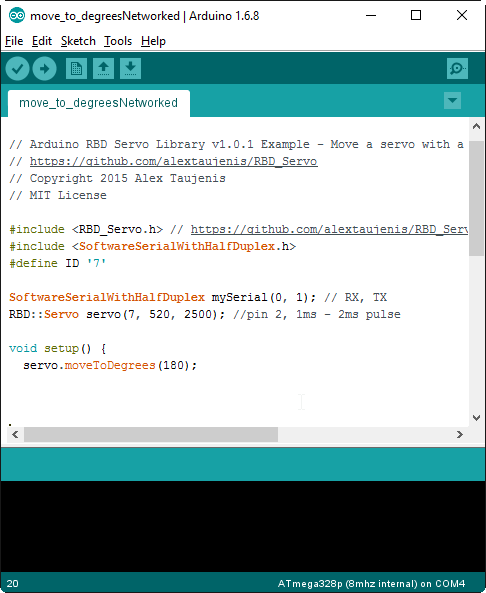Click '#include <SoftwareSerialWithHalfDuplex.h>' line
Image resolution: width=486 pixels, height=593 pixels.
click(152, 246)
